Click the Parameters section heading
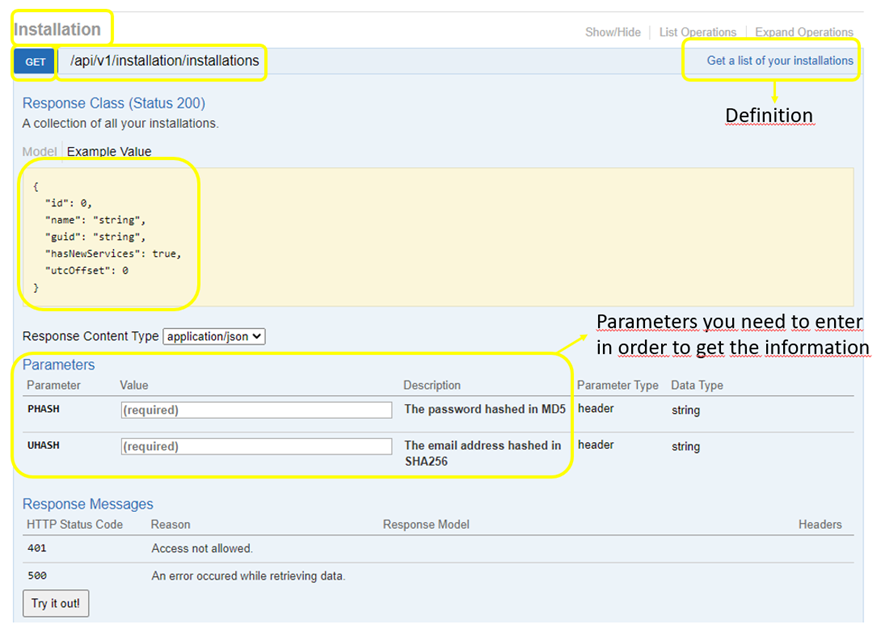Image resolution: width=881 pixels, height=633 pixels. pos(59,365)
